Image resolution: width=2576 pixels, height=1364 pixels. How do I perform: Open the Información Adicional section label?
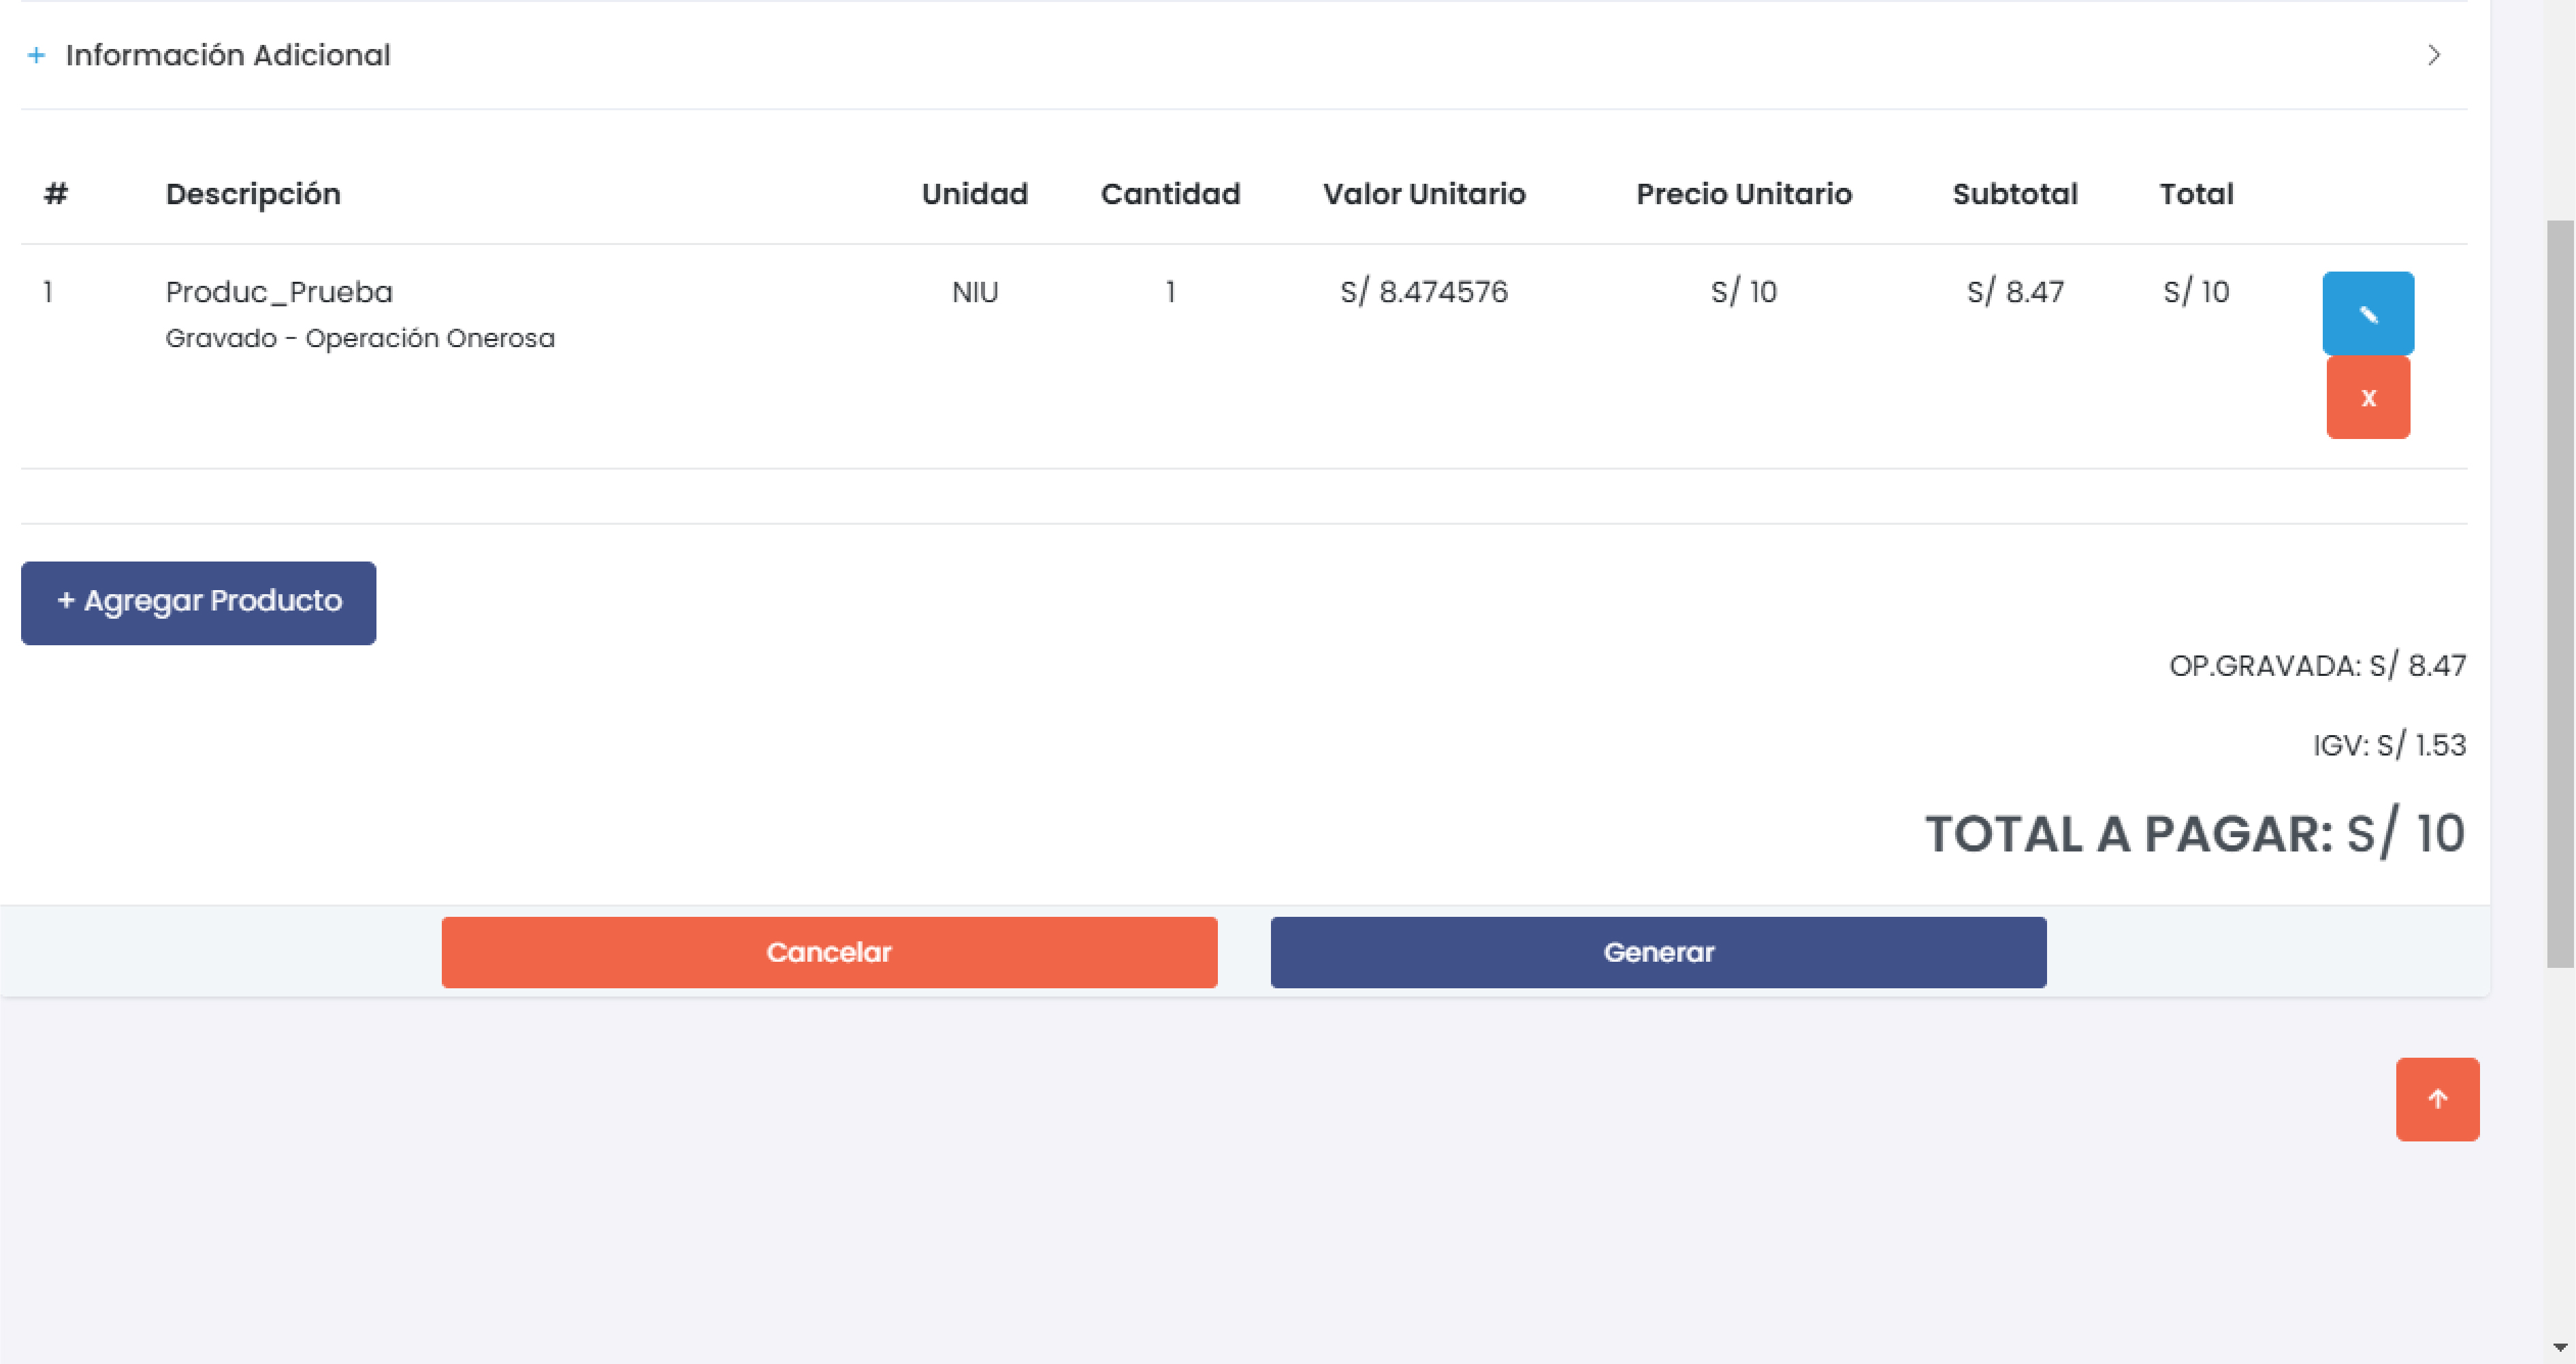tap(228, 55)
